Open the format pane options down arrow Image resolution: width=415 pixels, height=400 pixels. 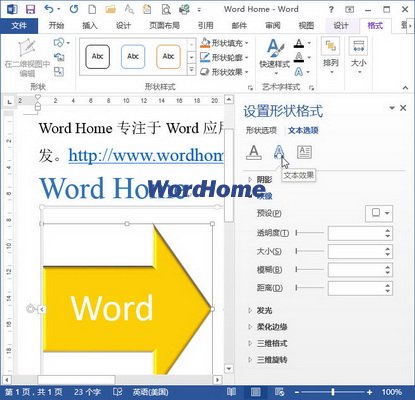point(392,108)
